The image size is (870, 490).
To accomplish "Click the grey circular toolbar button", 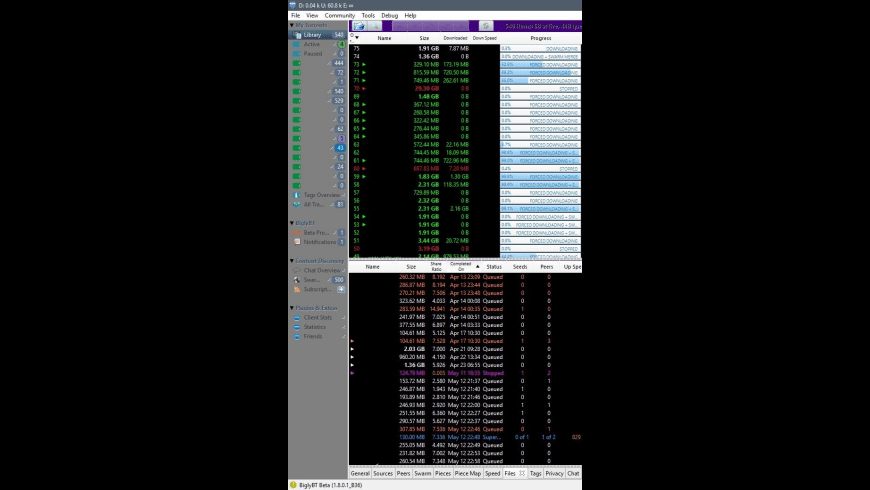I will point(485,26).
